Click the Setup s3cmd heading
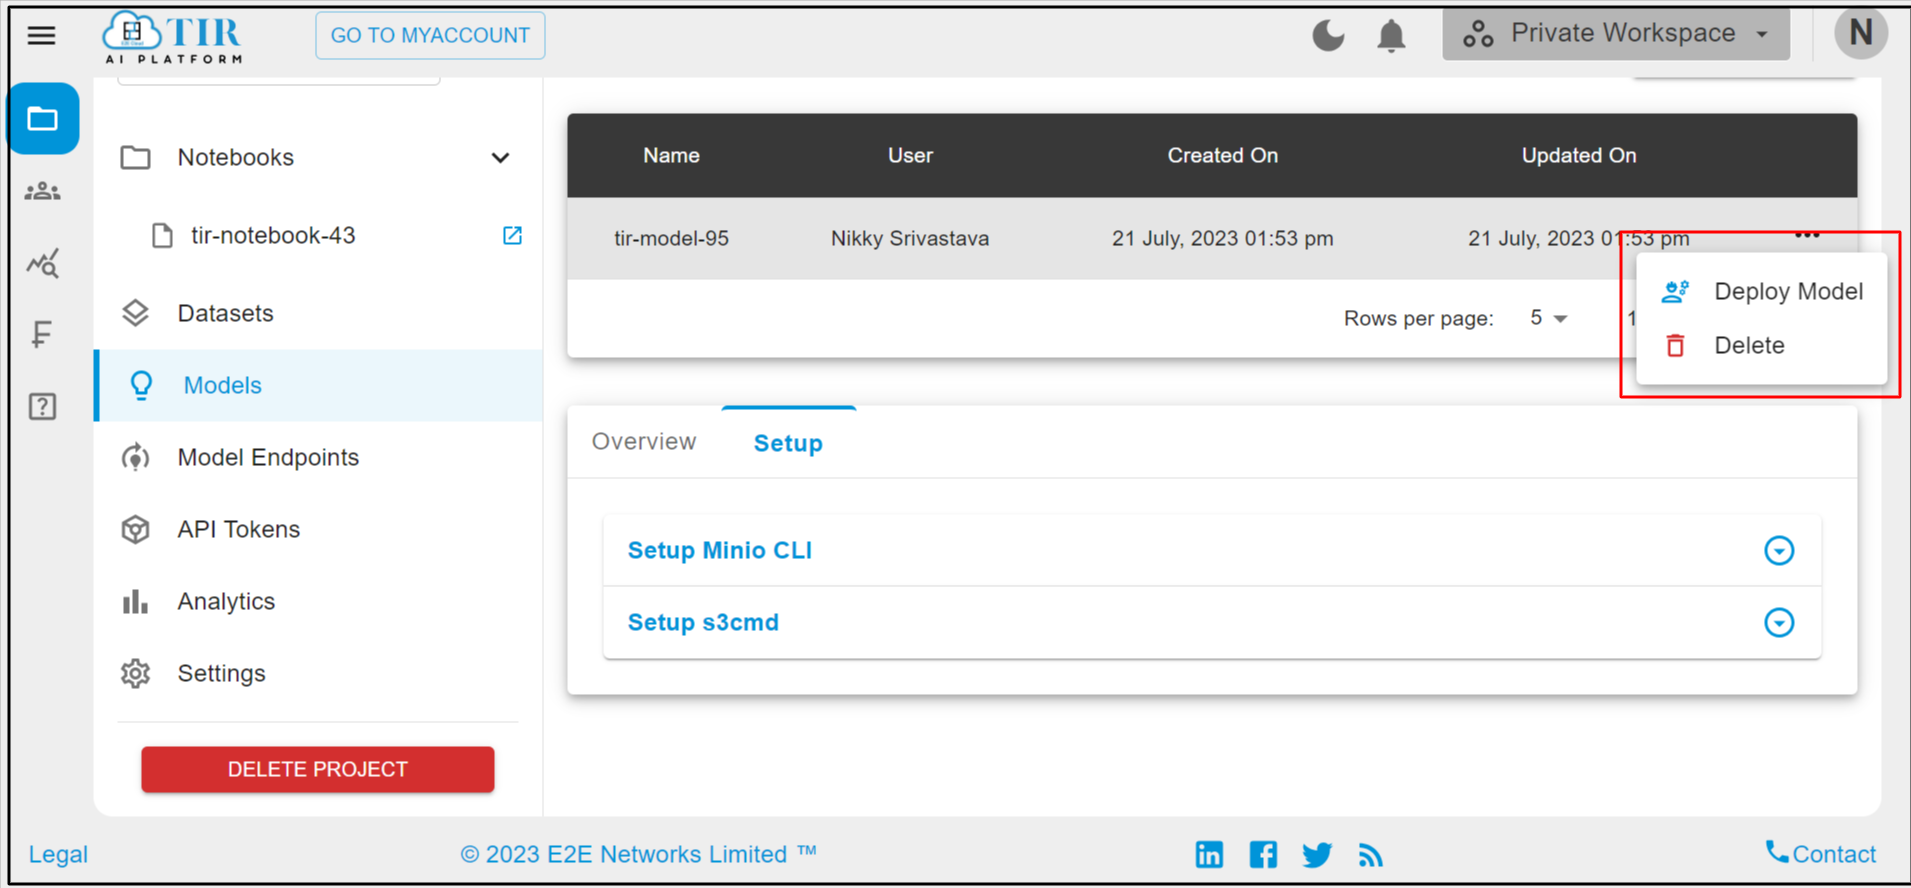 point(703,622)
